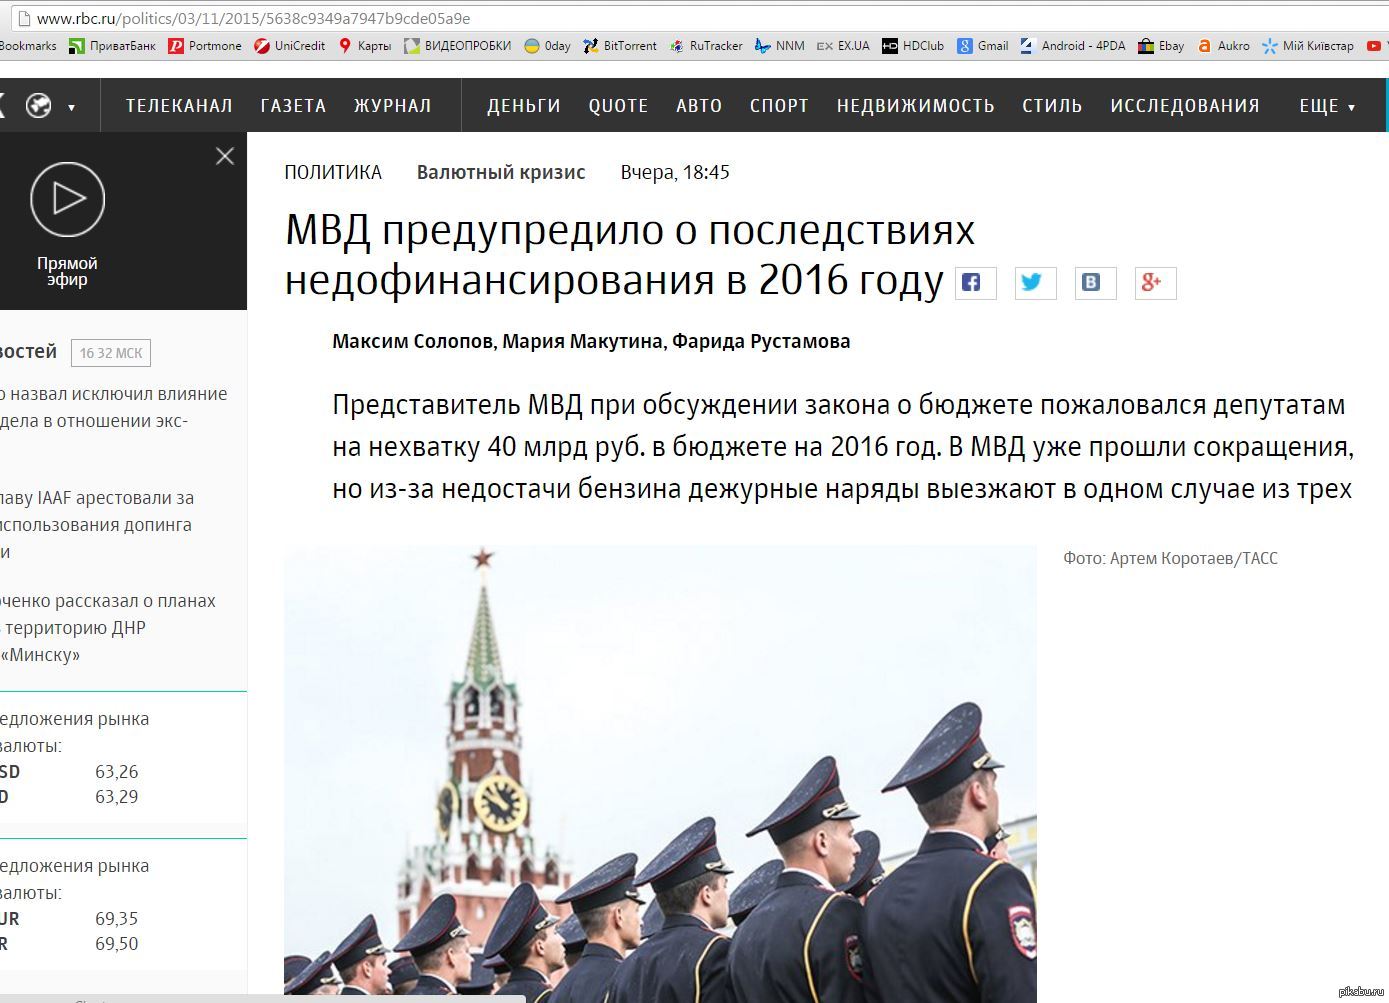Expand the dropdown arrow beside globe icon
The height and width of the screenshot is (1003, 1389).
71,107
